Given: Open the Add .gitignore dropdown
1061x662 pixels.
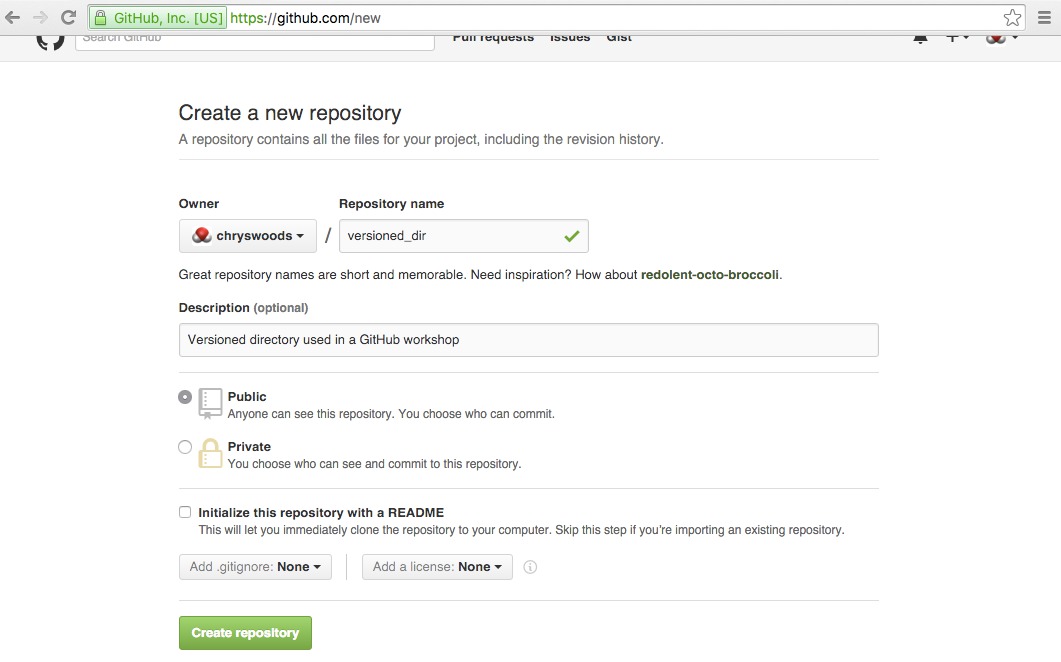Looking at the screenshot, I should point(255,567).
